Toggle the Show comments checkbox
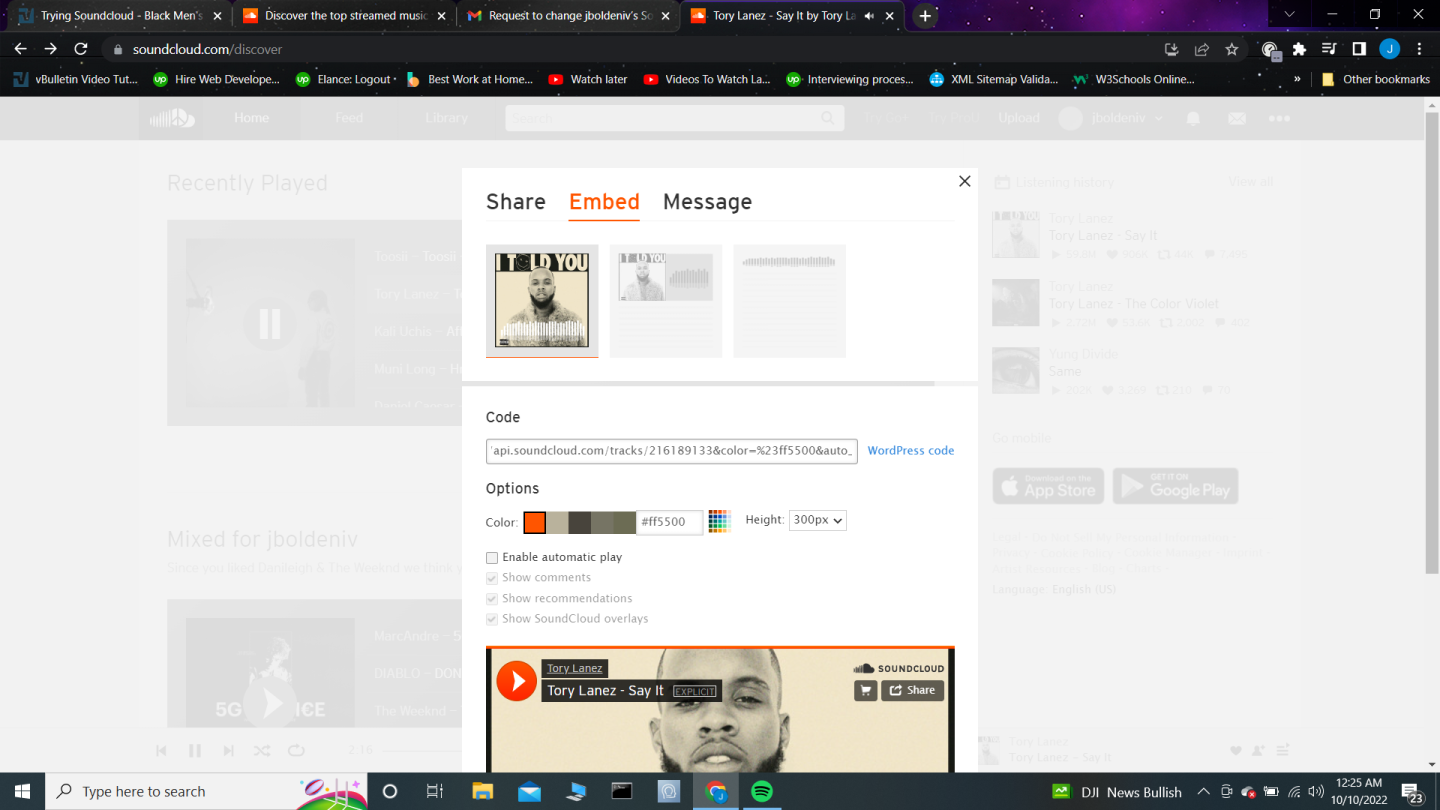Image resolution: width=1440 pixels, height=810 pixels. pyautogui.click(x=492, y=578)
